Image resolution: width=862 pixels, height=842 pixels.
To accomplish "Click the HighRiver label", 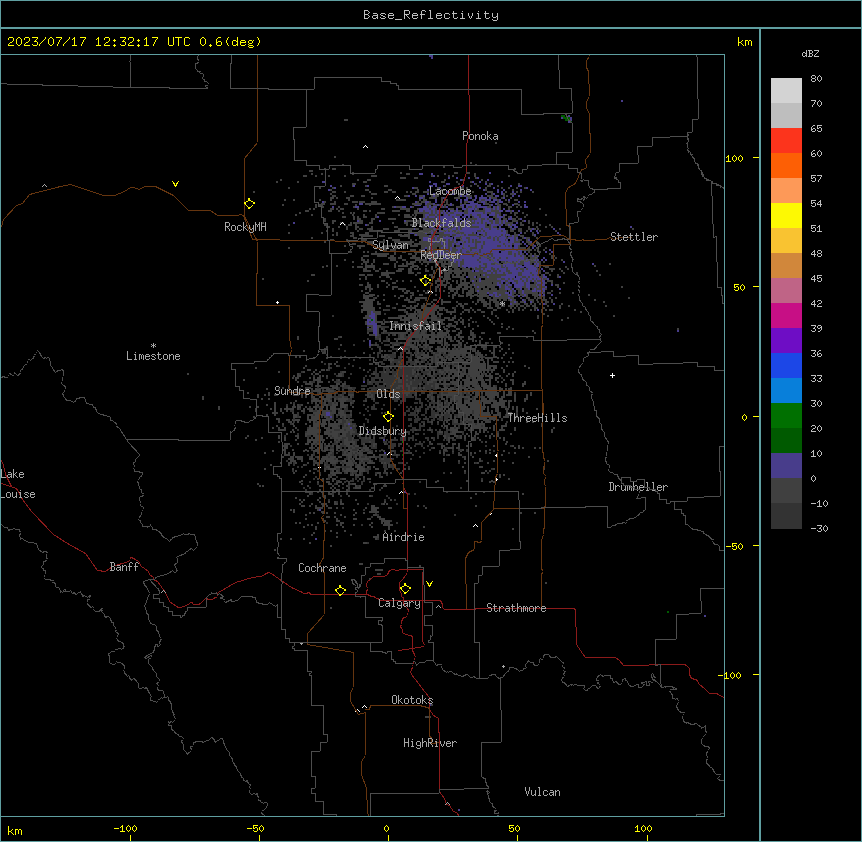I will (x=430, y=743).
